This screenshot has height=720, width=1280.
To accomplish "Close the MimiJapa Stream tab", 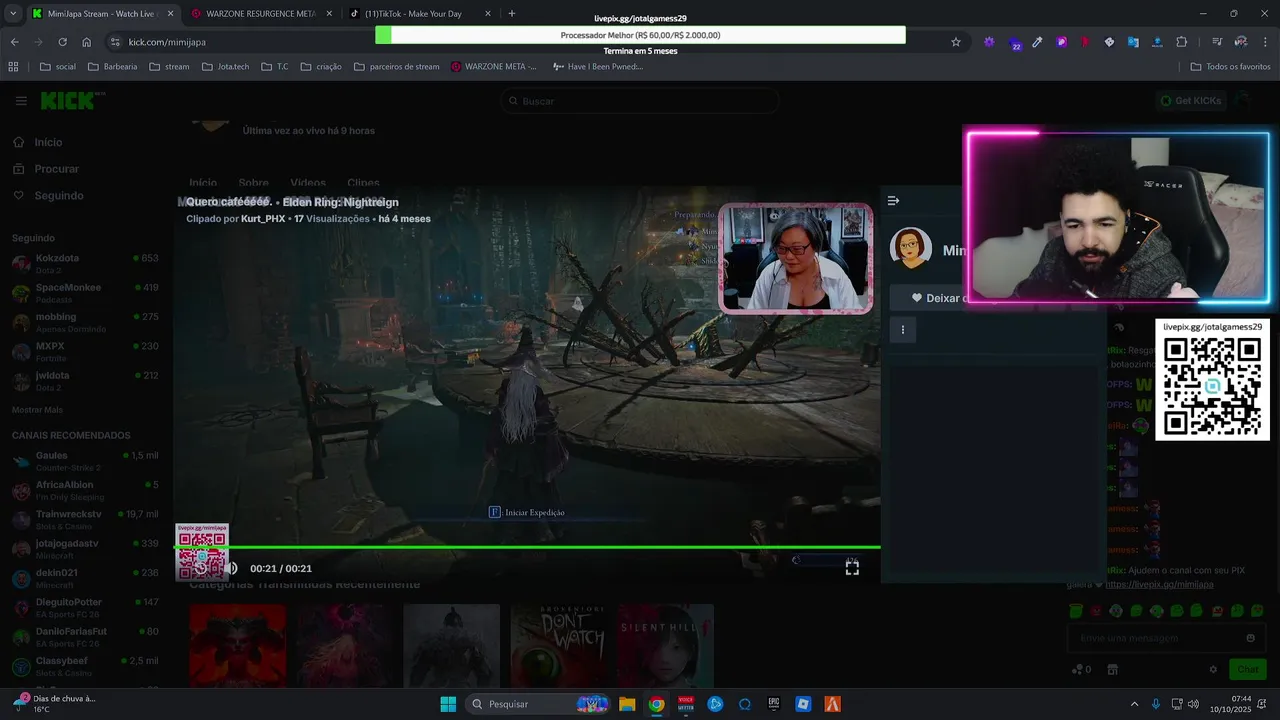I will (170, 14).
